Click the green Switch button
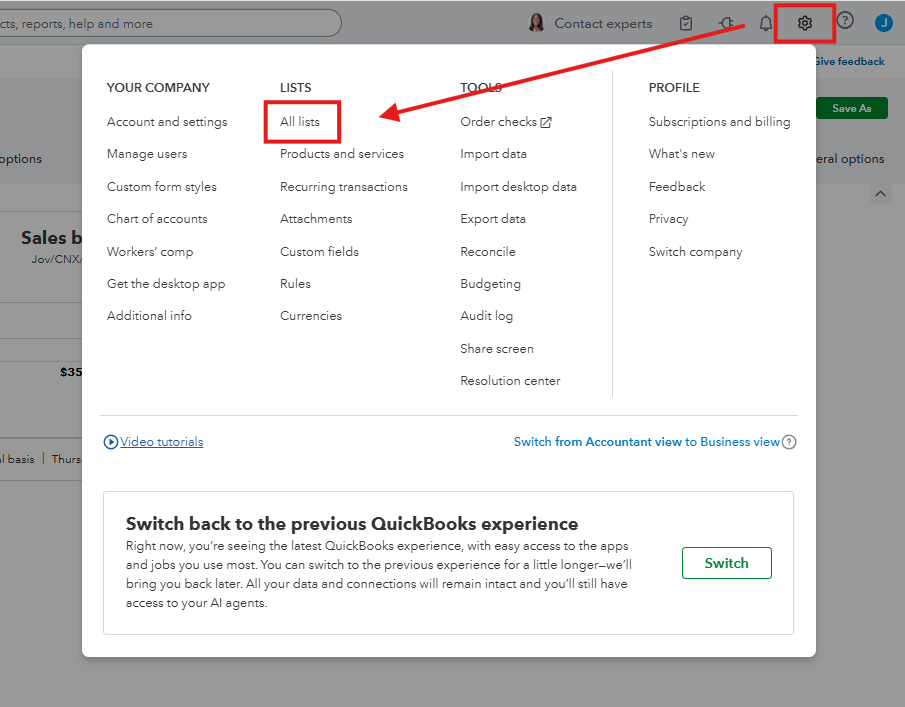905x707 pixels. [x=726, y=563]
